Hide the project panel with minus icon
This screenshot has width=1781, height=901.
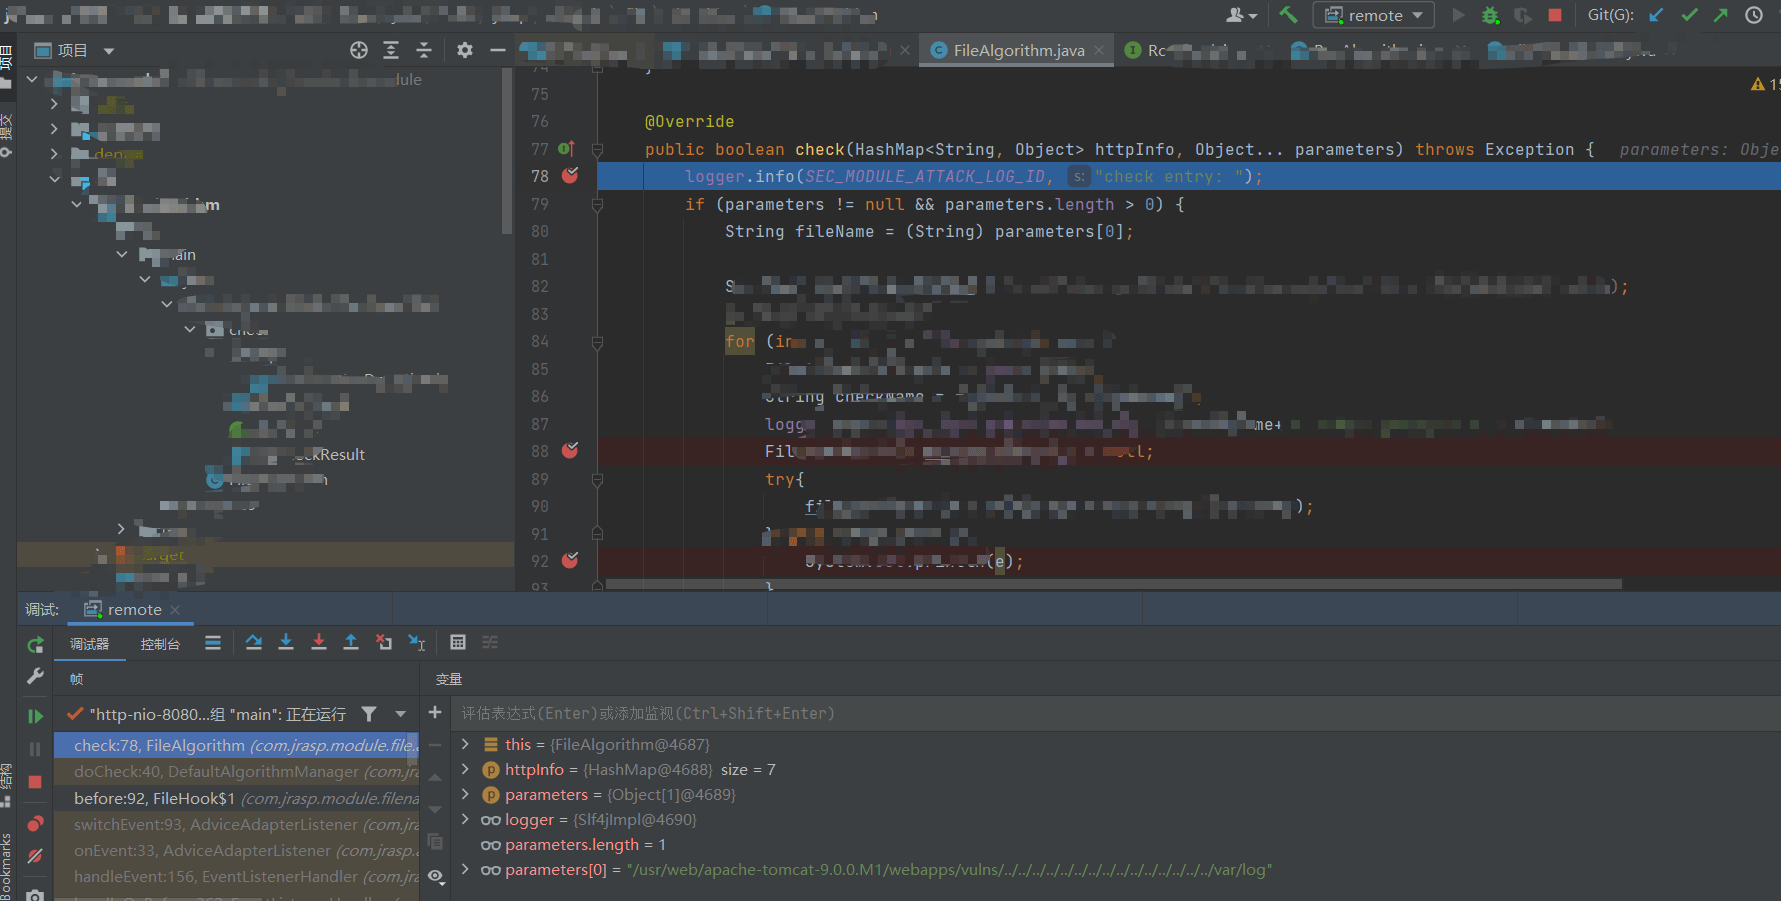(497, 50)
